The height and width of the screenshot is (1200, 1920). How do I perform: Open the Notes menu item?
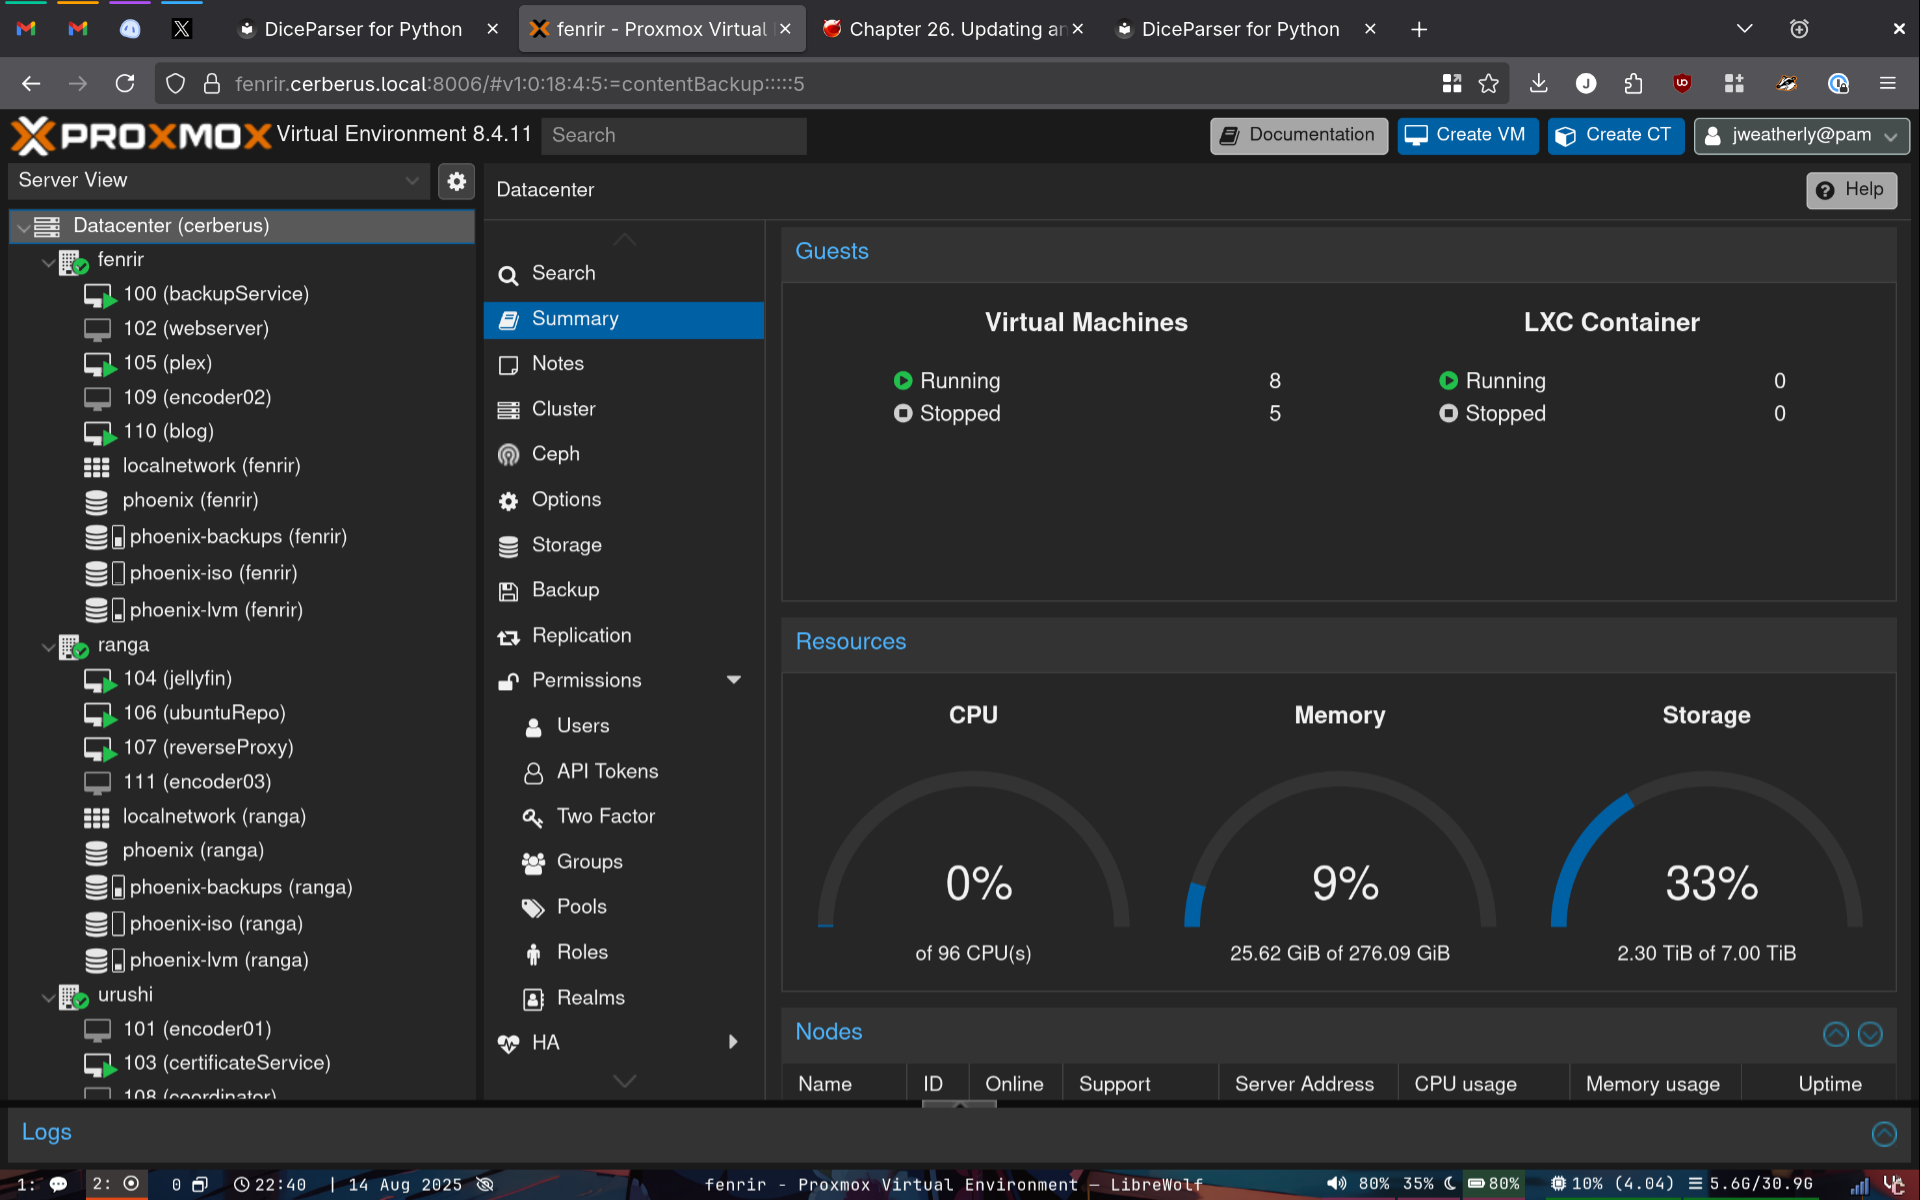pos(624,365)
